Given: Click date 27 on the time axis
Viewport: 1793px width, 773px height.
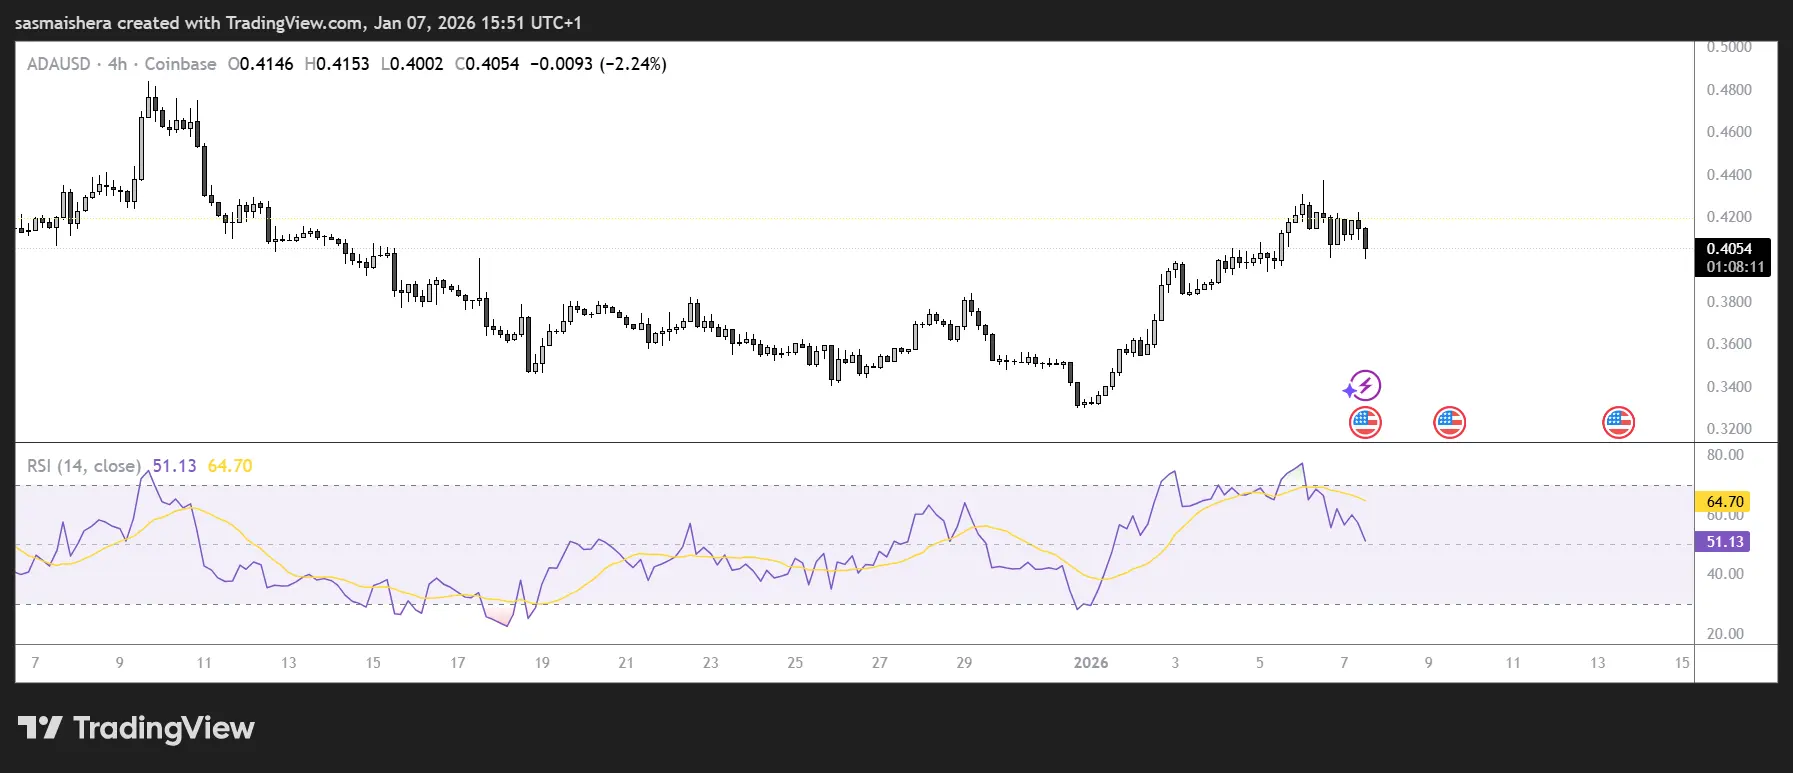Looking at the screenshot, I should [880, 663].
